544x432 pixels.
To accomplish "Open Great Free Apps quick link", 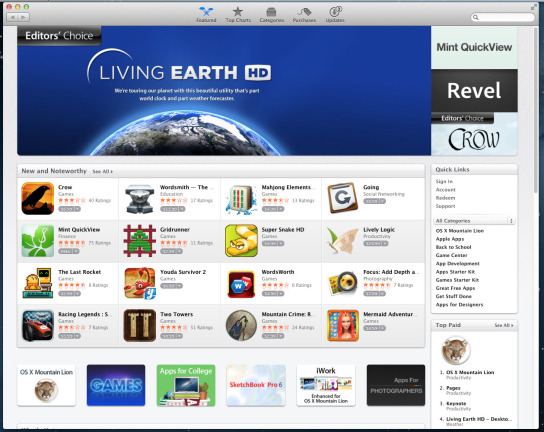I will tap(455, 288).
